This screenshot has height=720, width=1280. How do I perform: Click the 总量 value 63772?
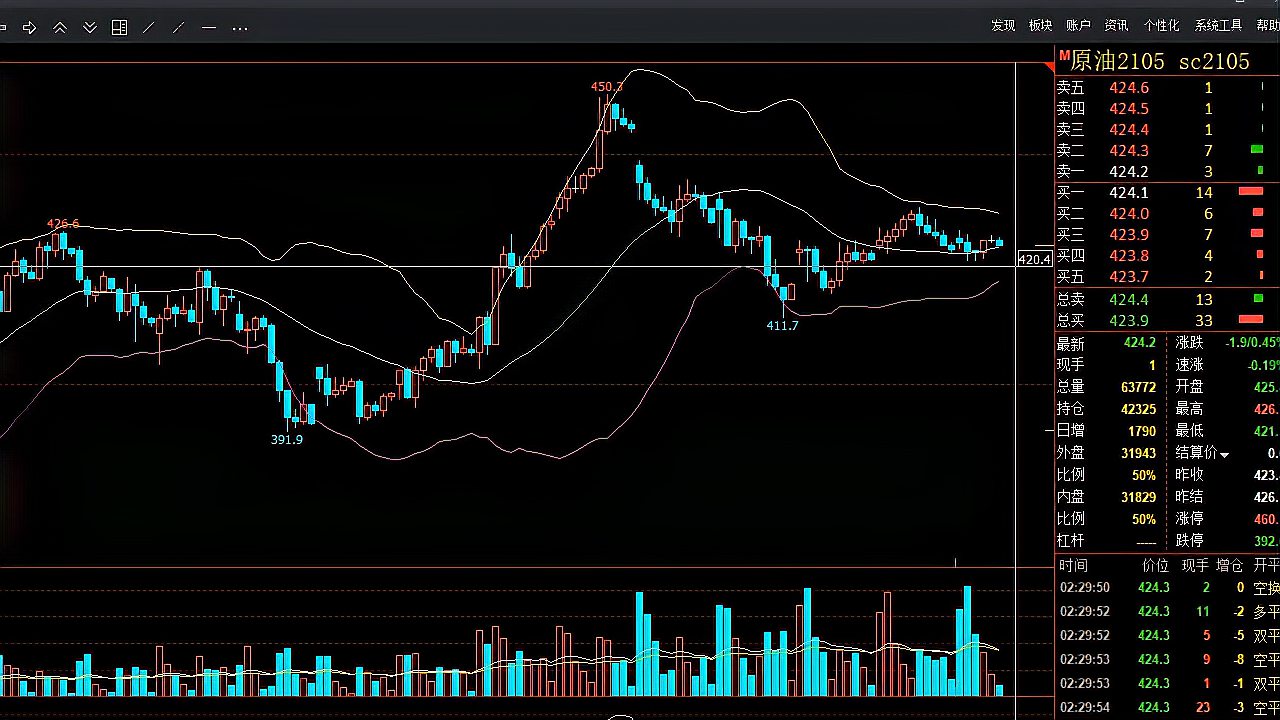[x=1138, y=387]
